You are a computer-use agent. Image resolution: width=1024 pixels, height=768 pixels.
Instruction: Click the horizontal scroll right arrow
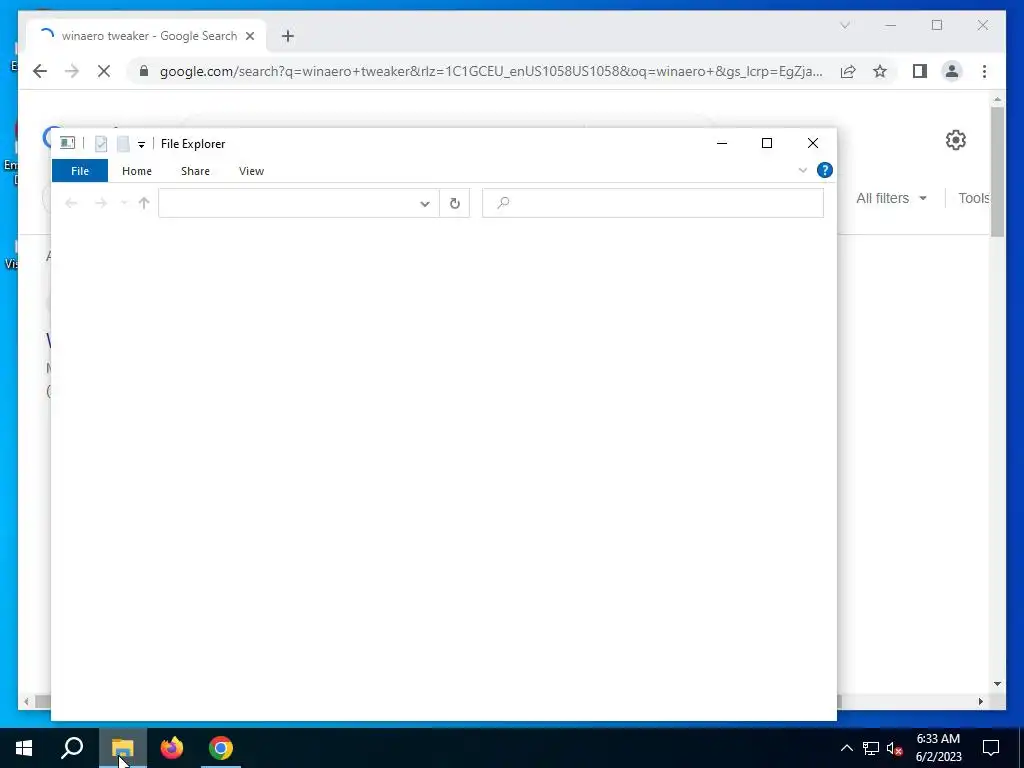[980, 701]
